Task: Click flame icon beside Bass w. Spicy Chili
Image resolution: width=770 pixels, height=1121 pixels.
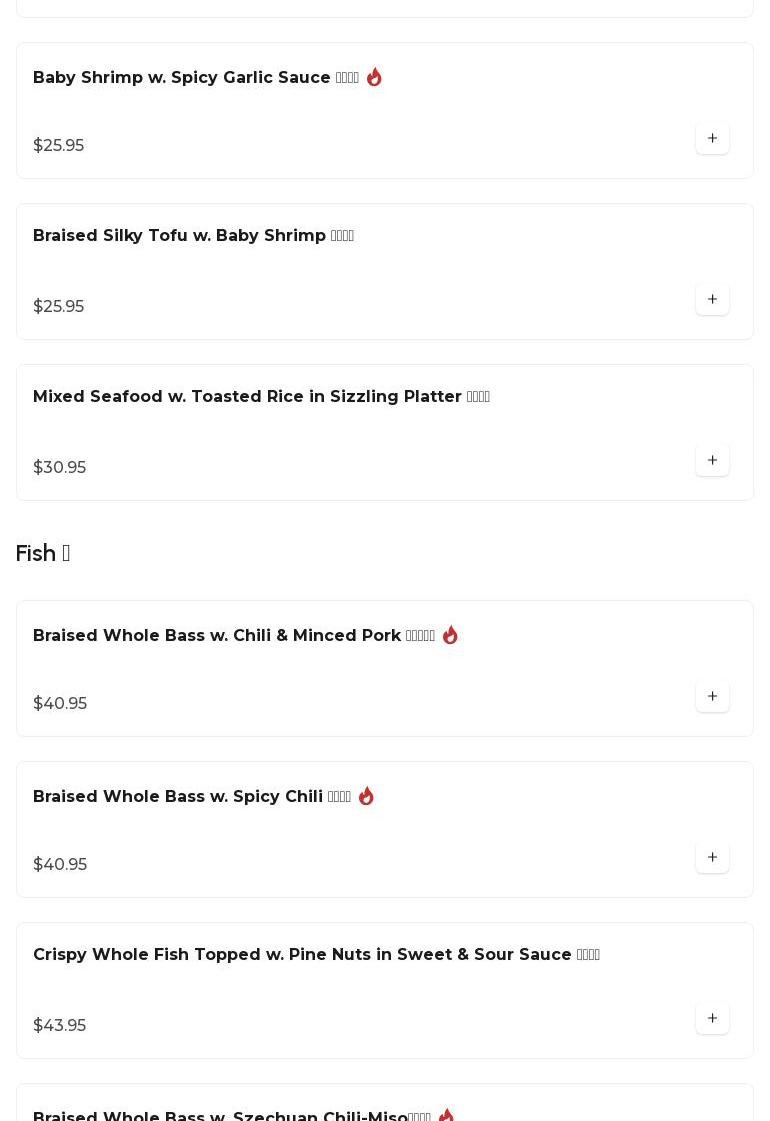Action: (x=366, y=796)
